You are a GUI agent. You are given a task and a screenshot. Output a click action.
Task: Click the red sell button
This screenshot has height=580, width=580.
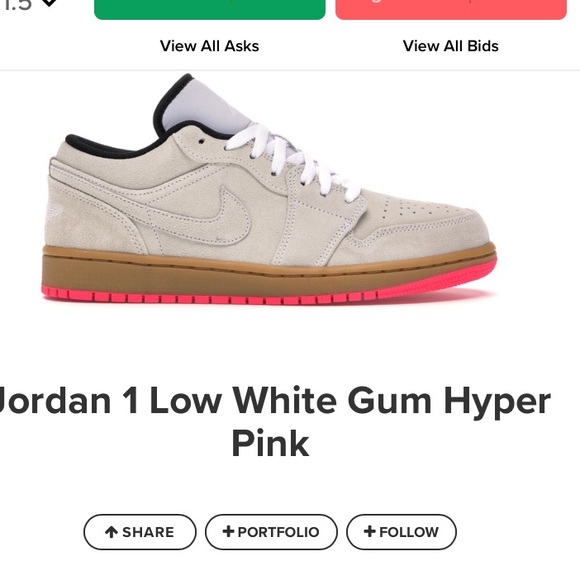[451, 9]
